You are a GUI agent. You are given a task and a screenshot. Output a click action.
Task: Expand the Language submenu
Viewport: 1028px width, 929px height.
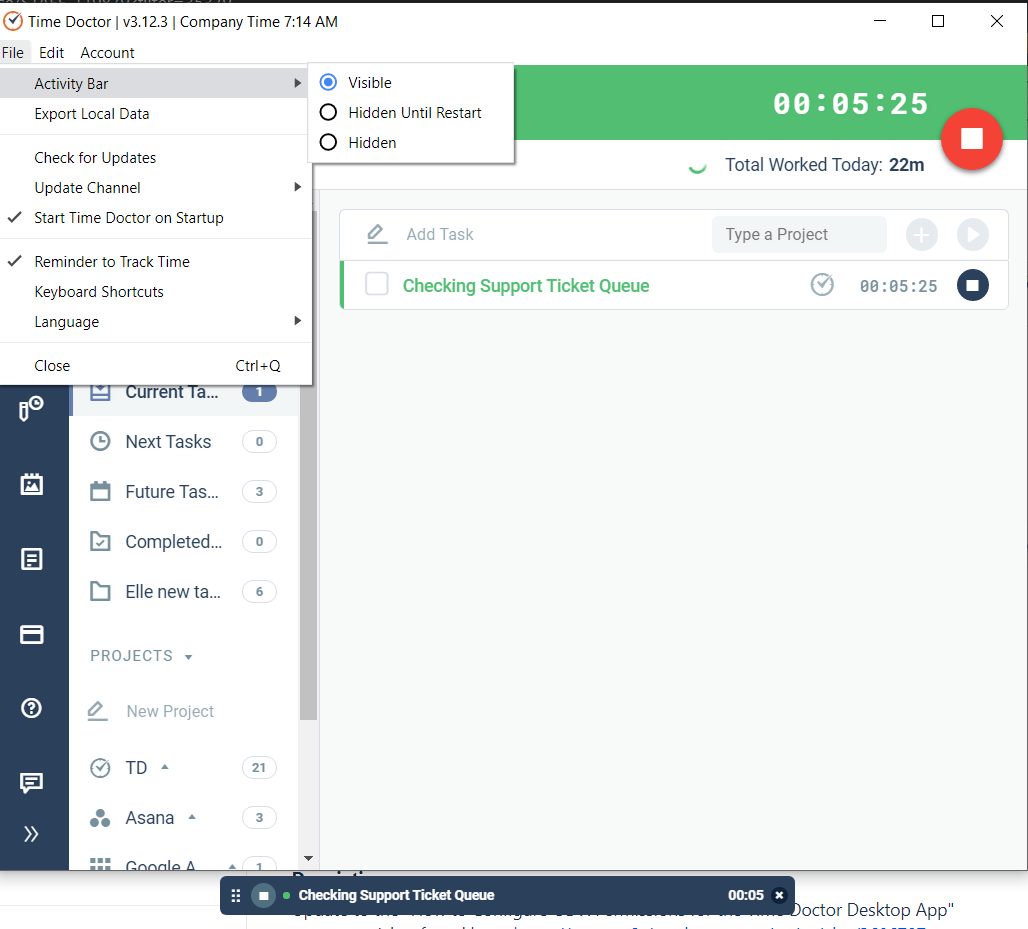click(x=155, y=321)
